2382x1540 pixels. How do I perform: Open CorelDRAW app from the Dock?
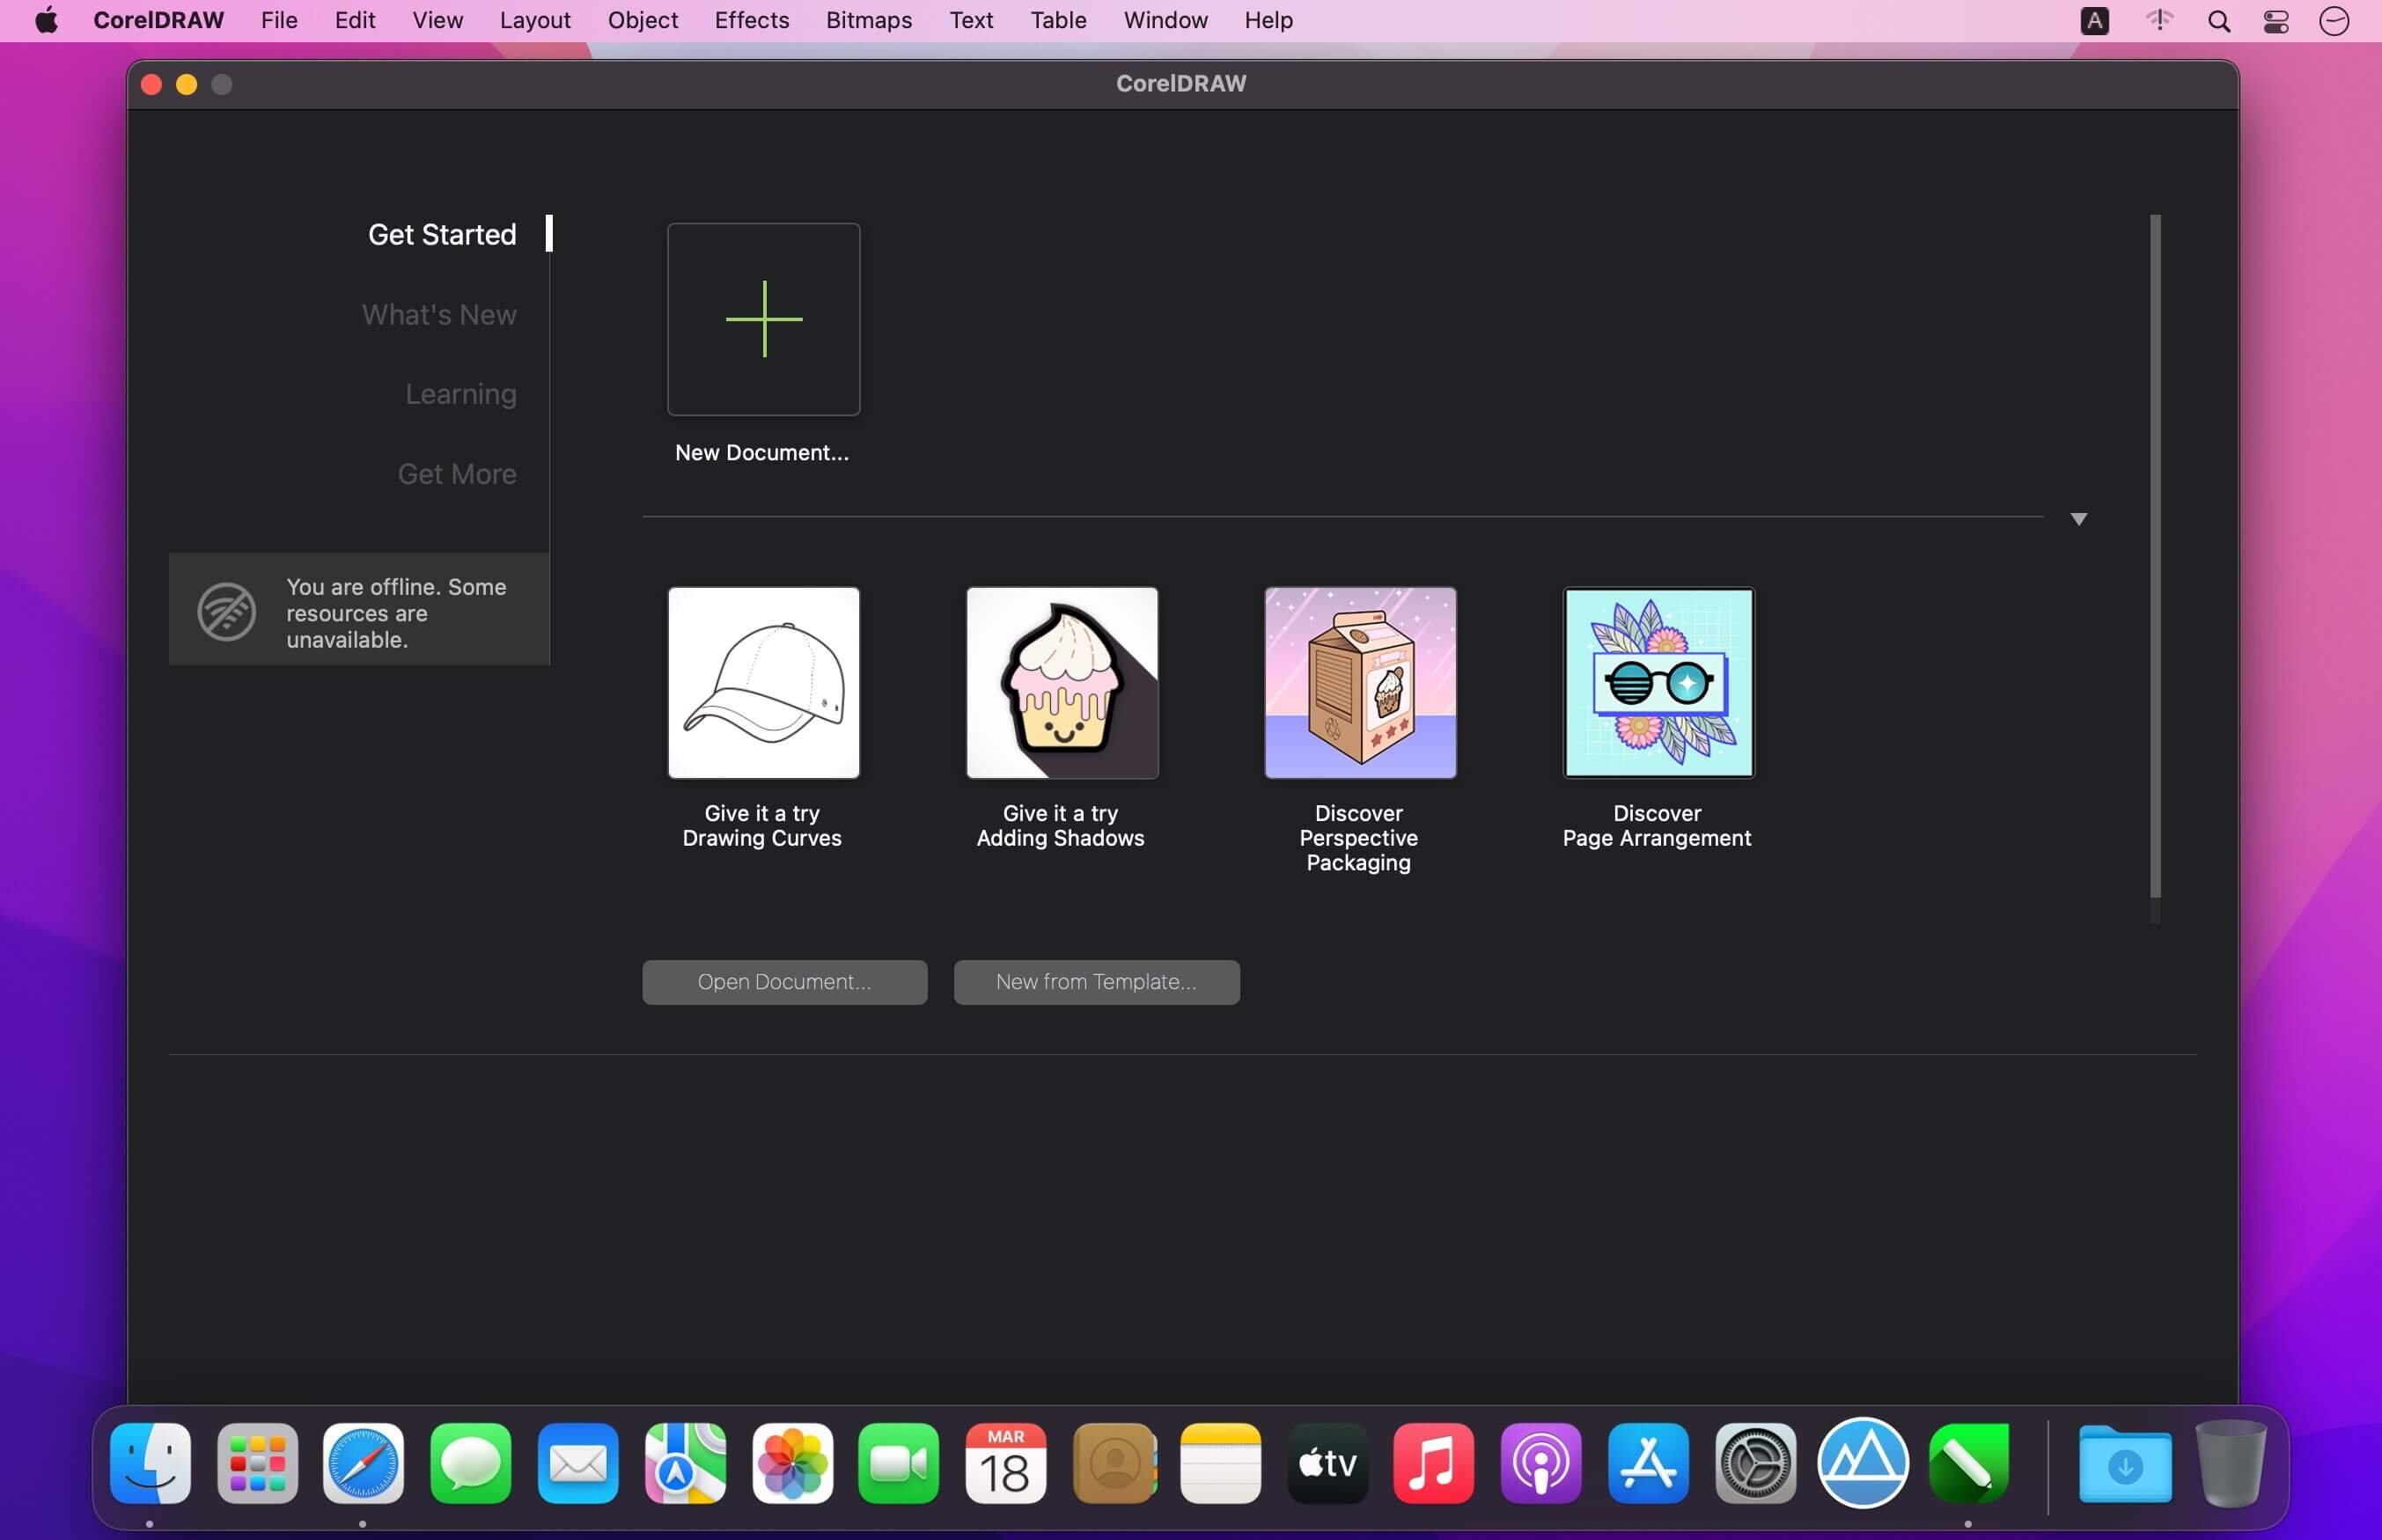click(x=1968, y=1464)
